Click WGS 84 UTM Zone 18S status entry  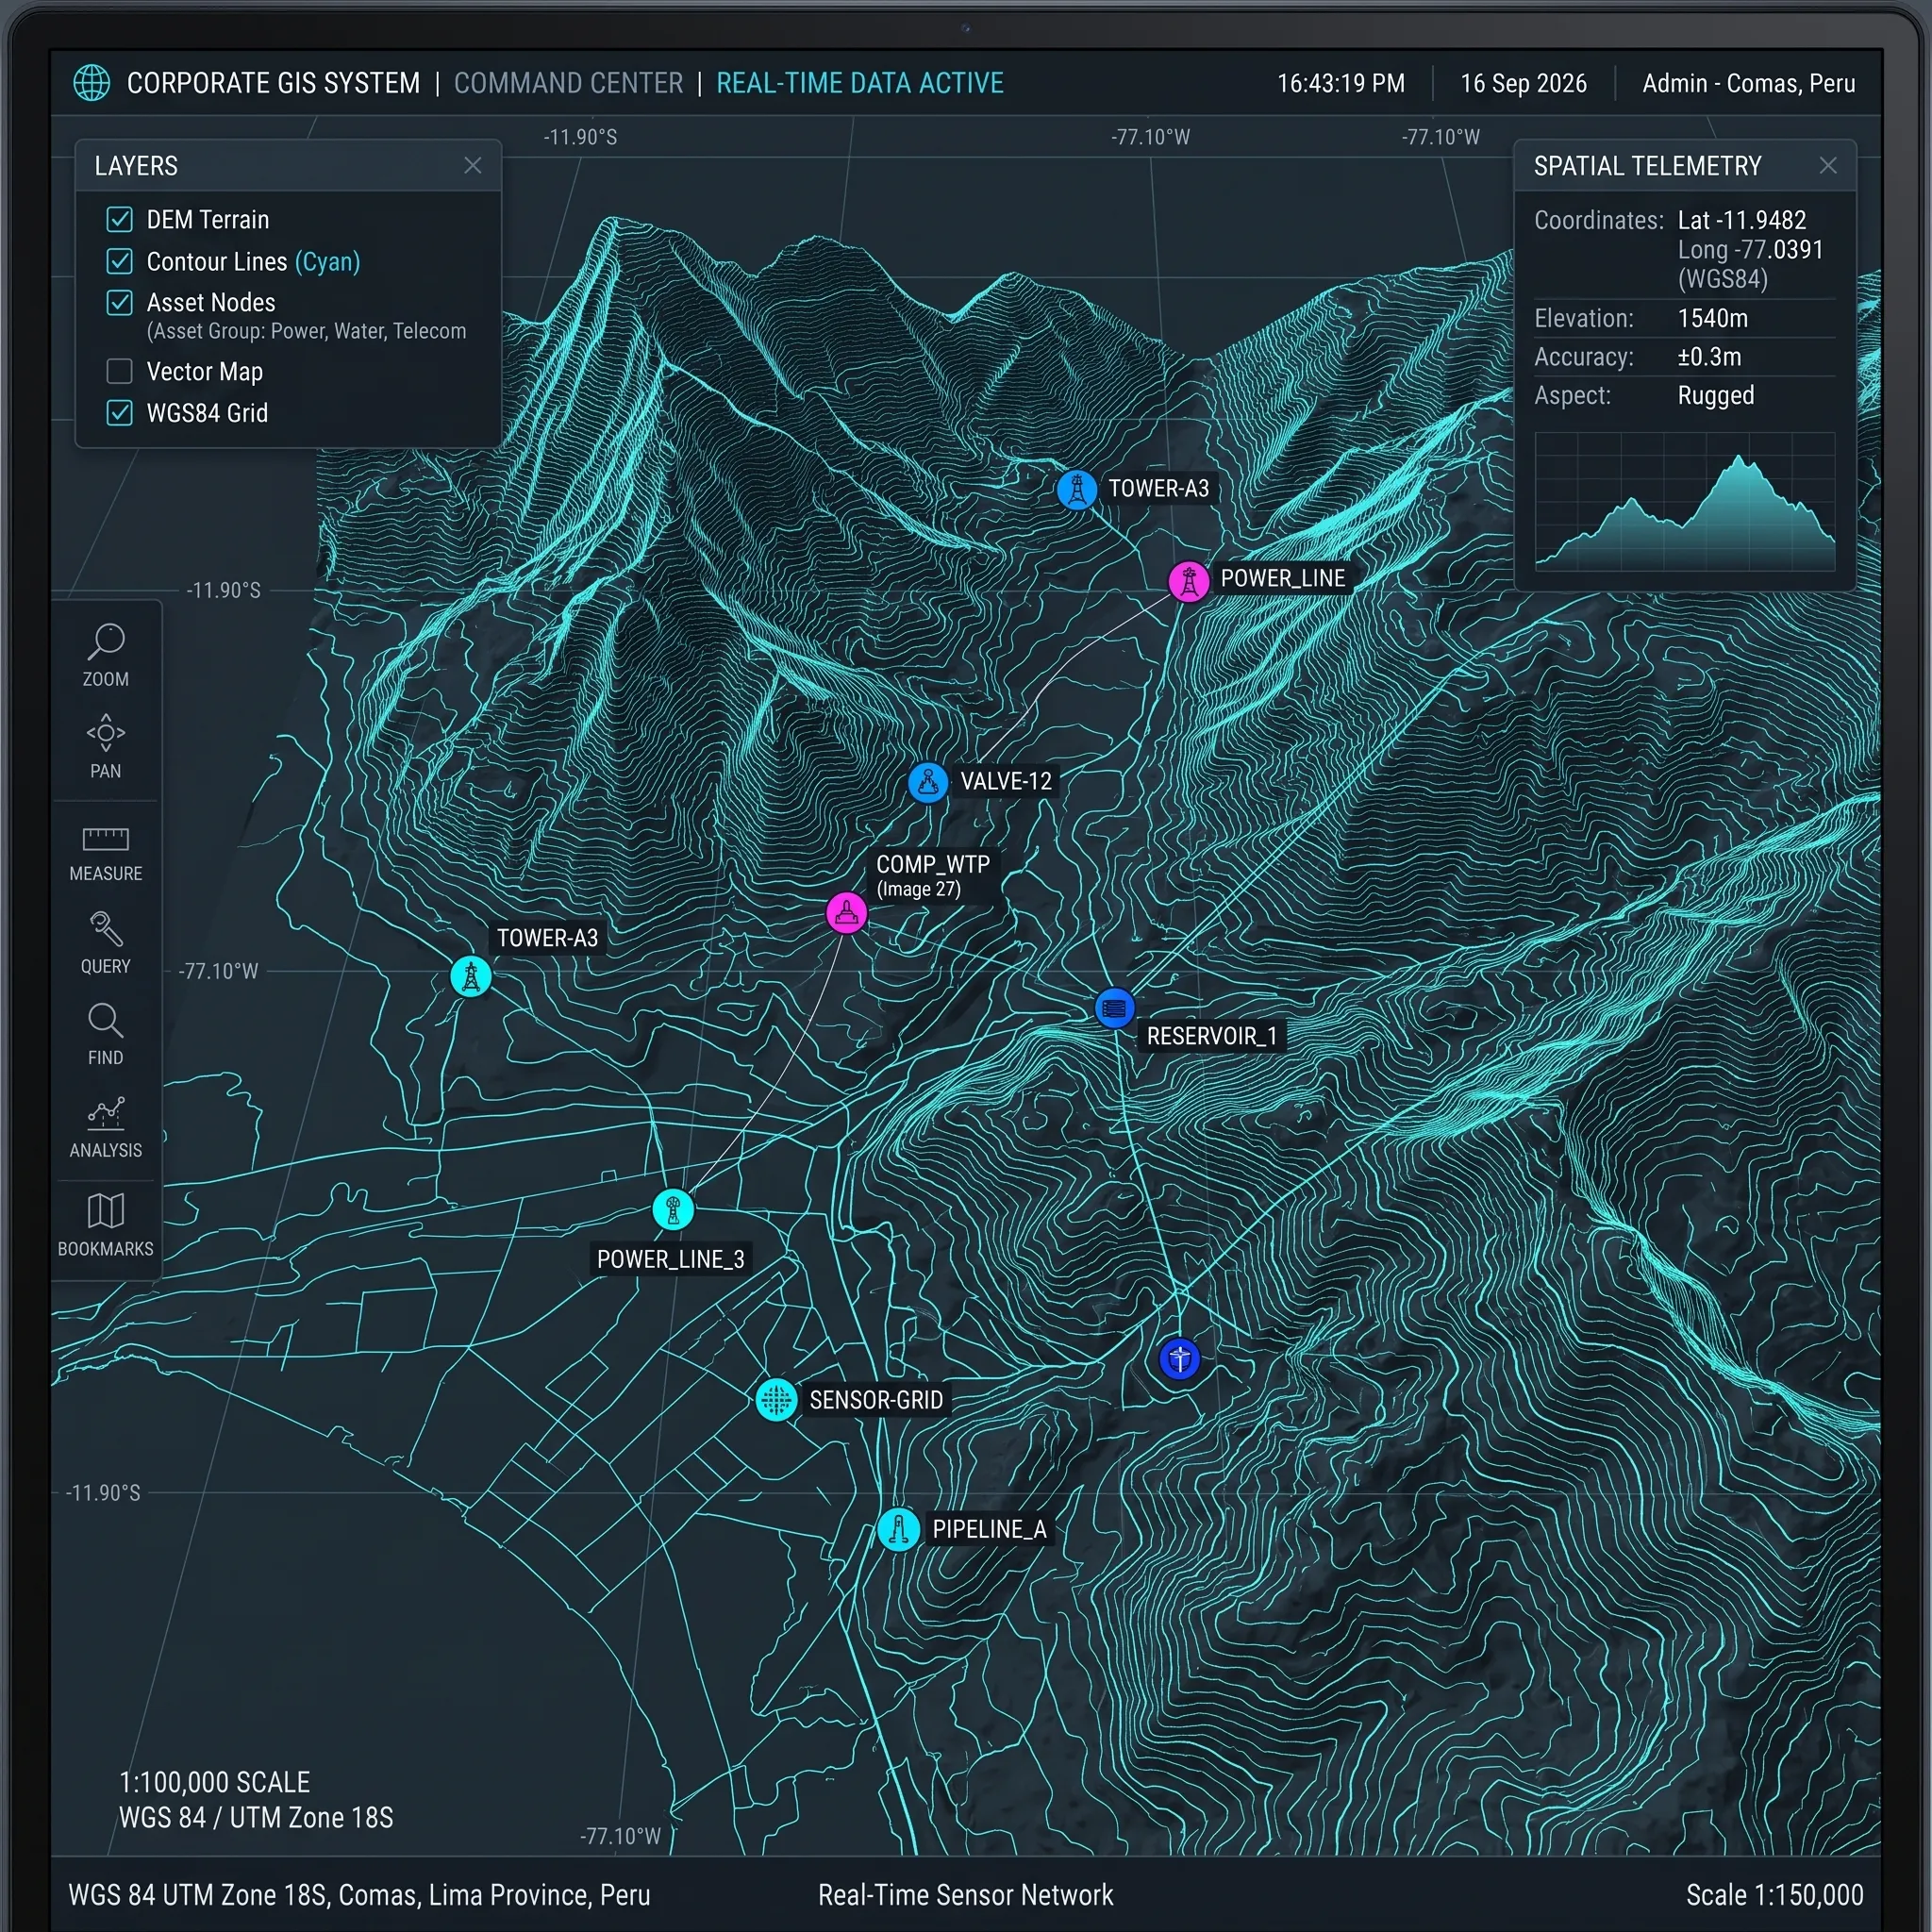click(359, 1895)
